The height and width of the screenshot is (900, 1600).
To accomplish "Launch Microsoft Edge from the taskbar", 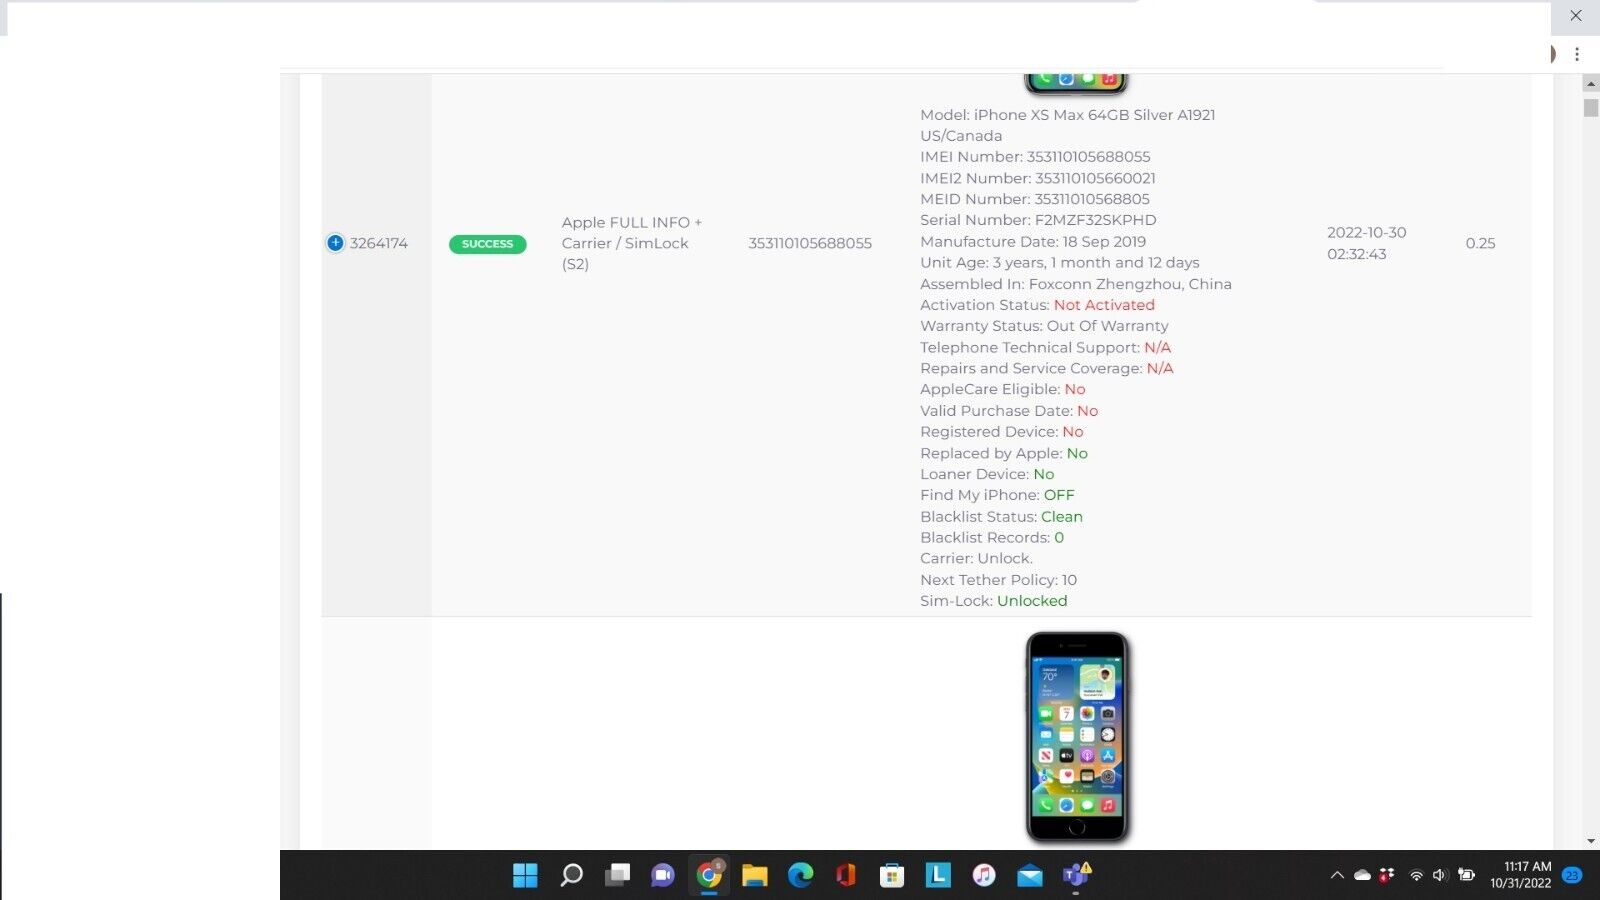I will tap(800, 875).
